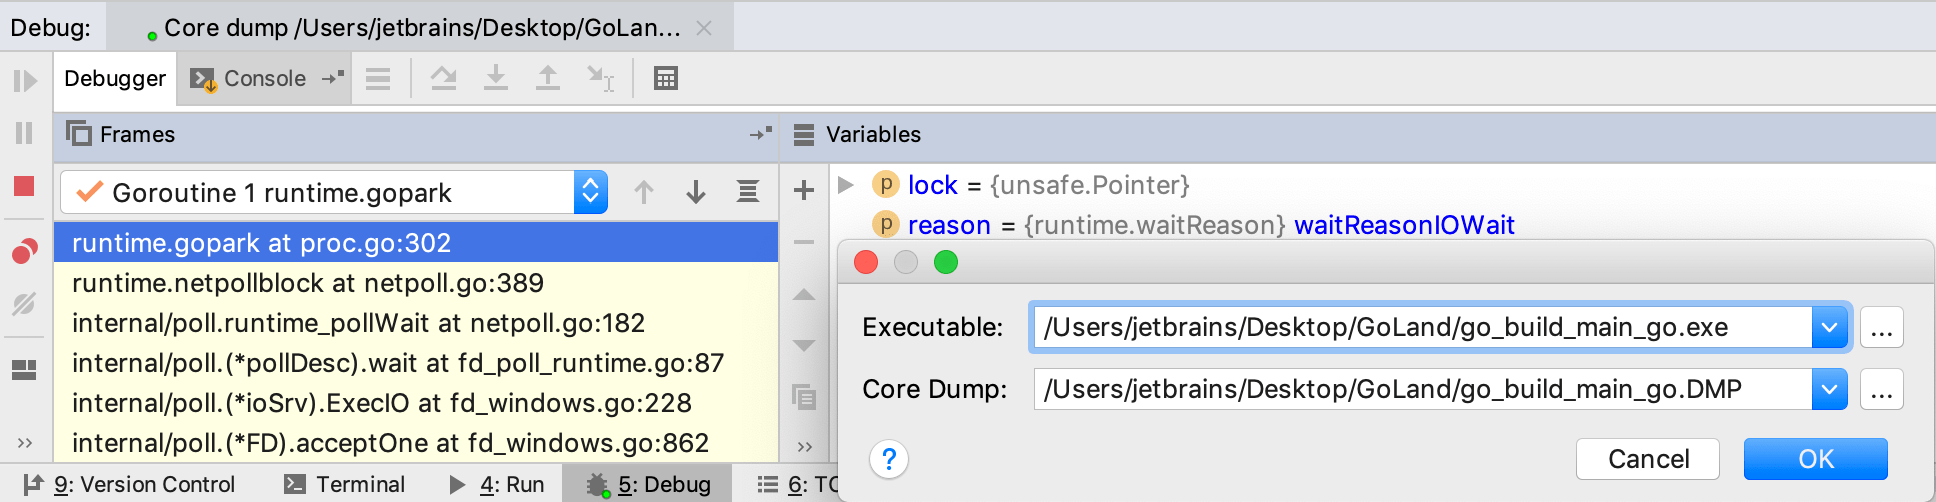Image resolution: width=1936 pixels, height=502 pixels.
Task: Click the View Breakpoints red circles icon
Action: pos(24,250)
